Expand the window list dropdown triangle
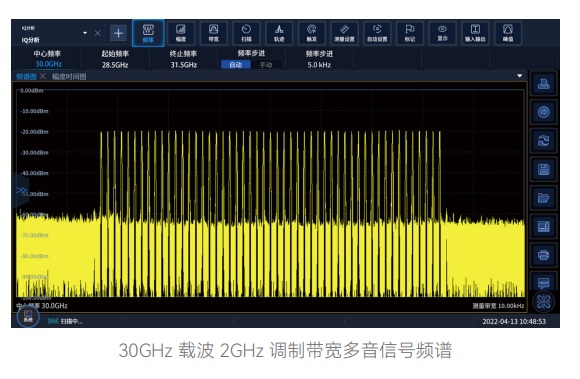 tap(520, 76)
